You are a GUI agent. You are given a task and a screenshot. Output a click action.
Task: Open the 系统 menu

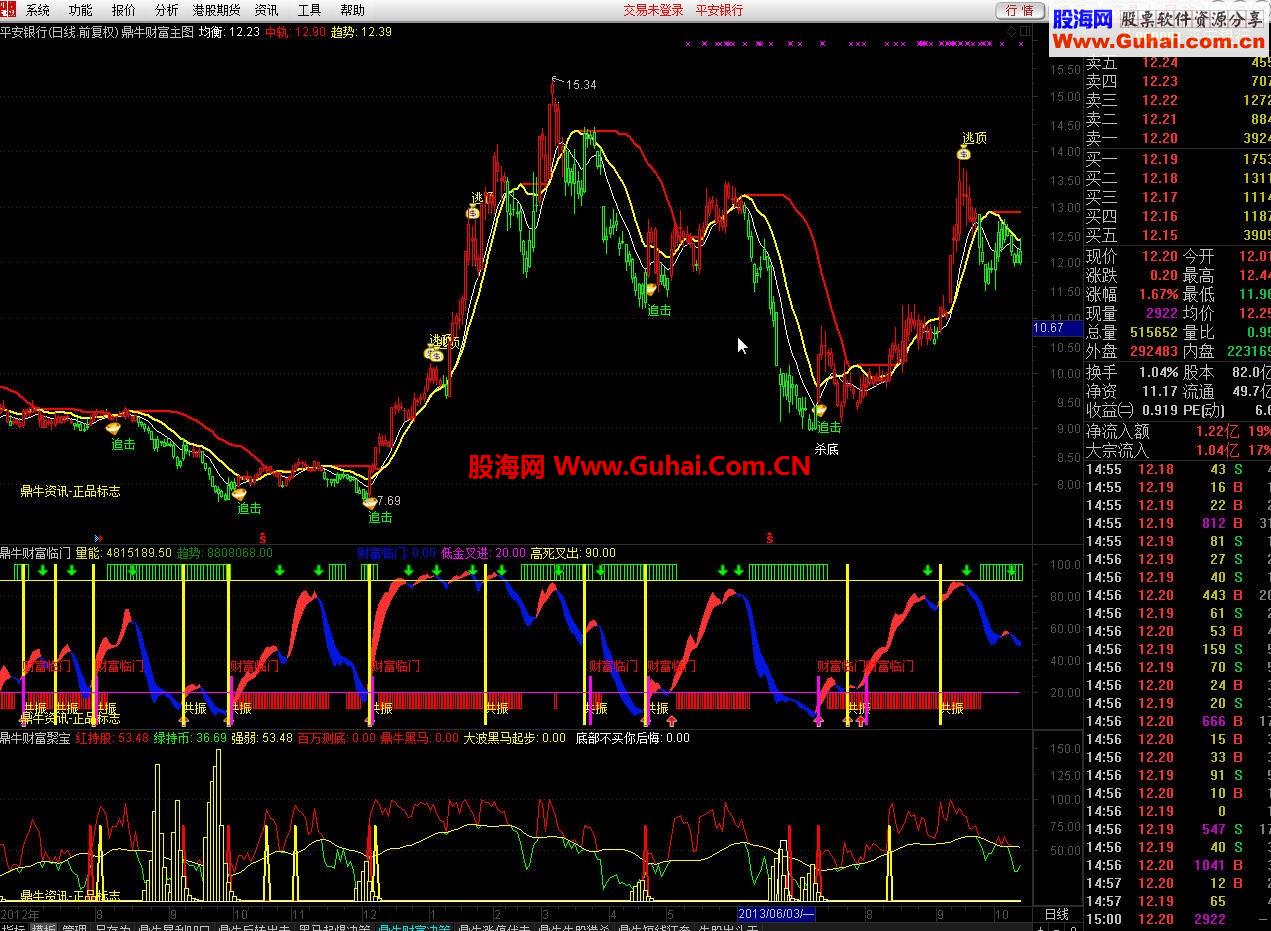coord(38,10)
